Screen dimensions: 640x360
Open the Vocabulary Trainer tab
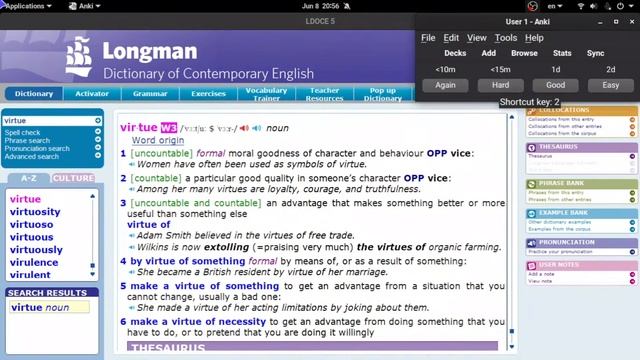pos(266,94)
